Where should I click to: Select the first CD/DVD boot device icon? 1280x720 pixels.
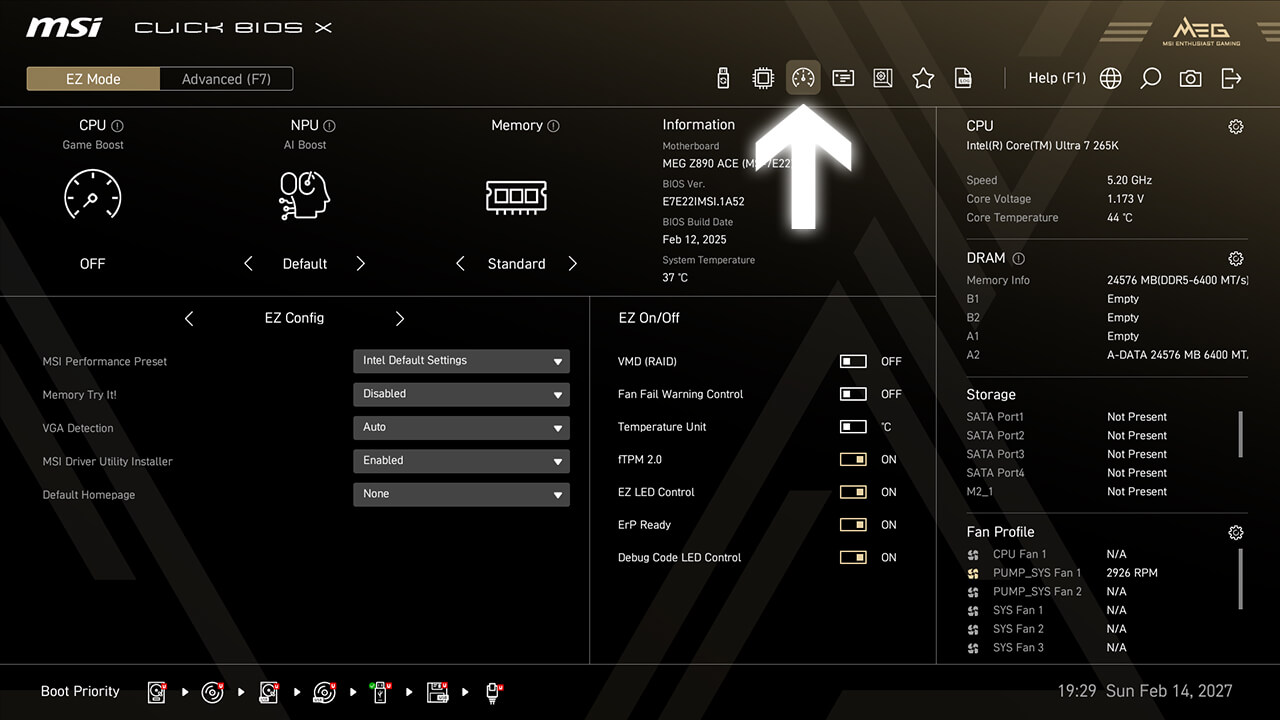[214, 692]
